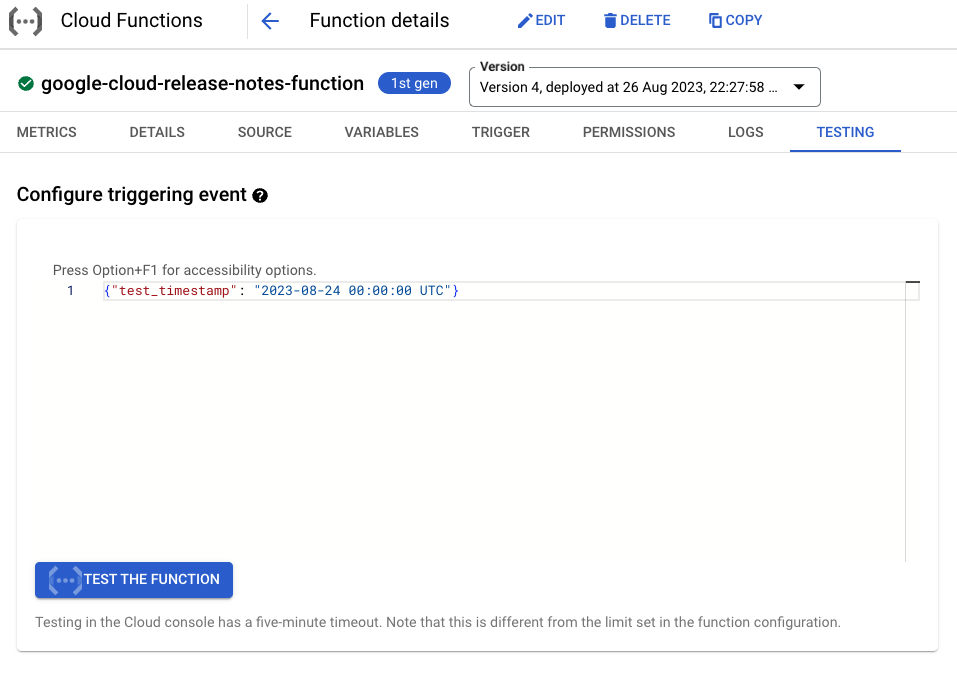Click the test_timestamp key in the JSON
Image resolution: width=957 pixels, height=682 pixels.
[174, 291]
